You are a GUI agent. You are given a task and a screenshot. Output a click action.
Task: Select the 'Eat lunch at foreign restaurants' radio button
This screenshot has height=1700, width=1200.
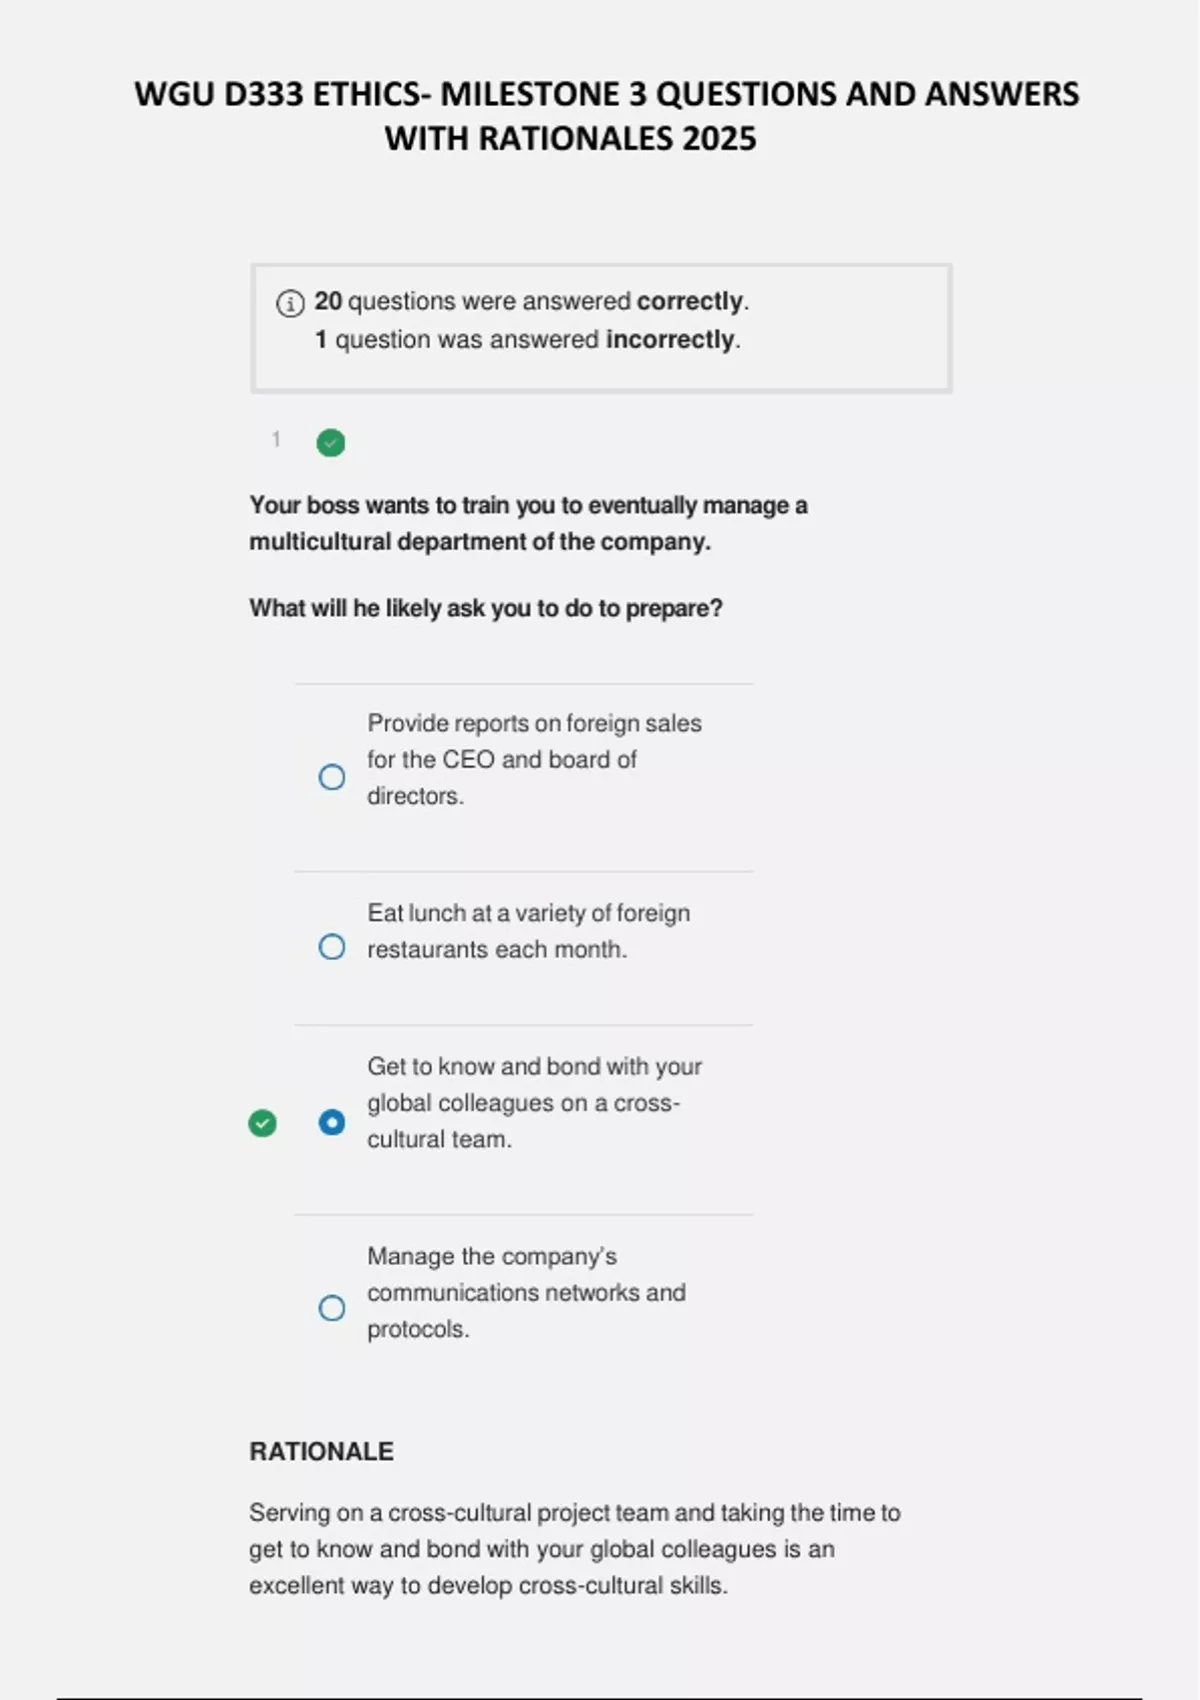[x=332, y=947]
